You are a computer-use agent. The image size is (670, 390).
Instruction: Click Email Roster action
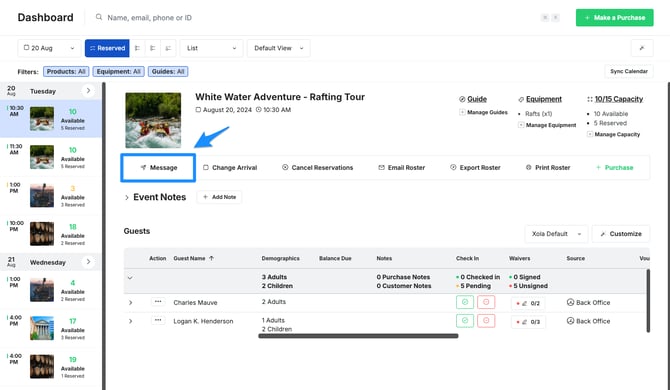coord(402,167)
